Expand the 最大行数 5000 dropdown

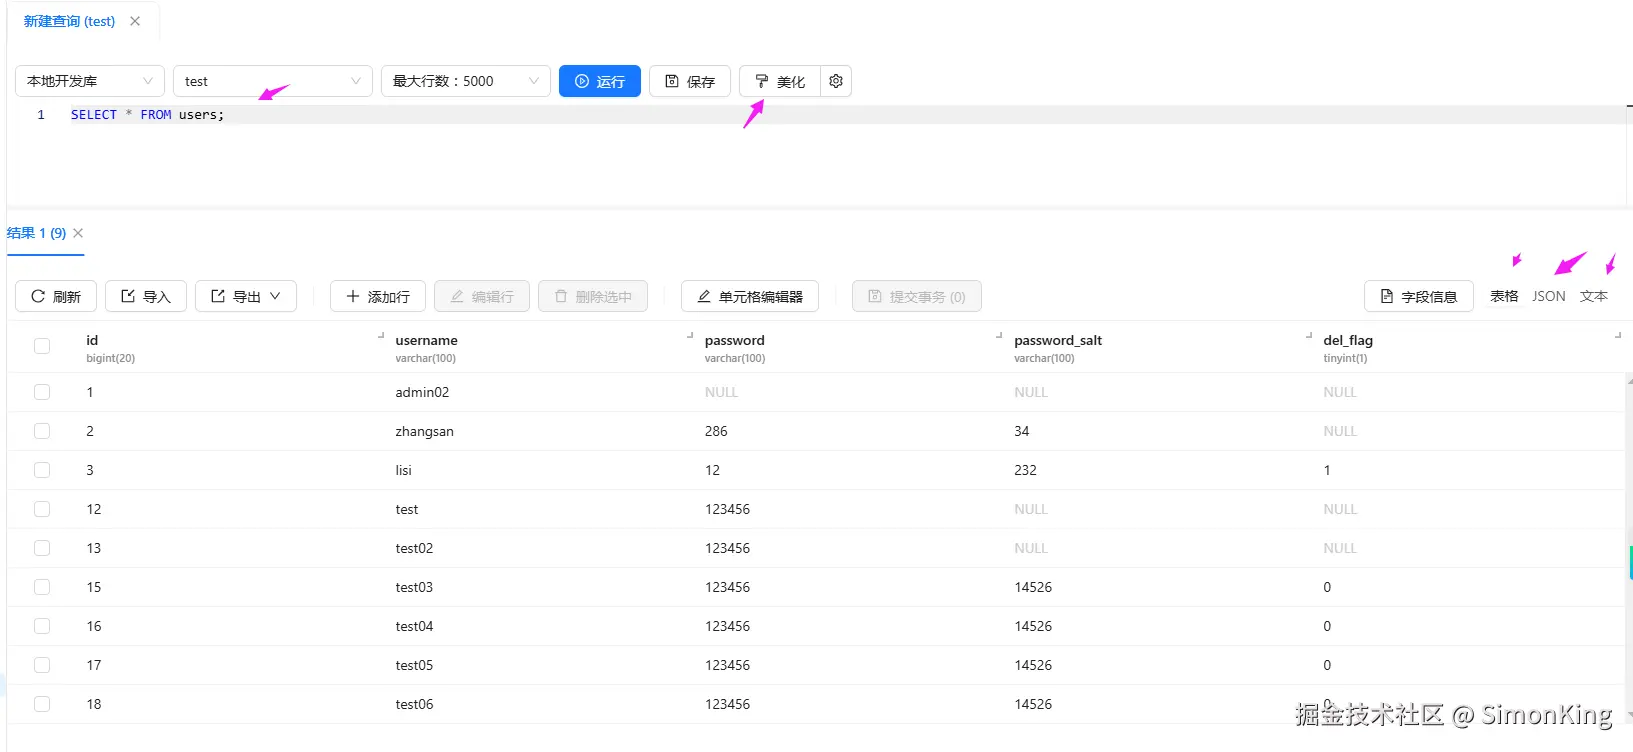click(x=465, y=81)
